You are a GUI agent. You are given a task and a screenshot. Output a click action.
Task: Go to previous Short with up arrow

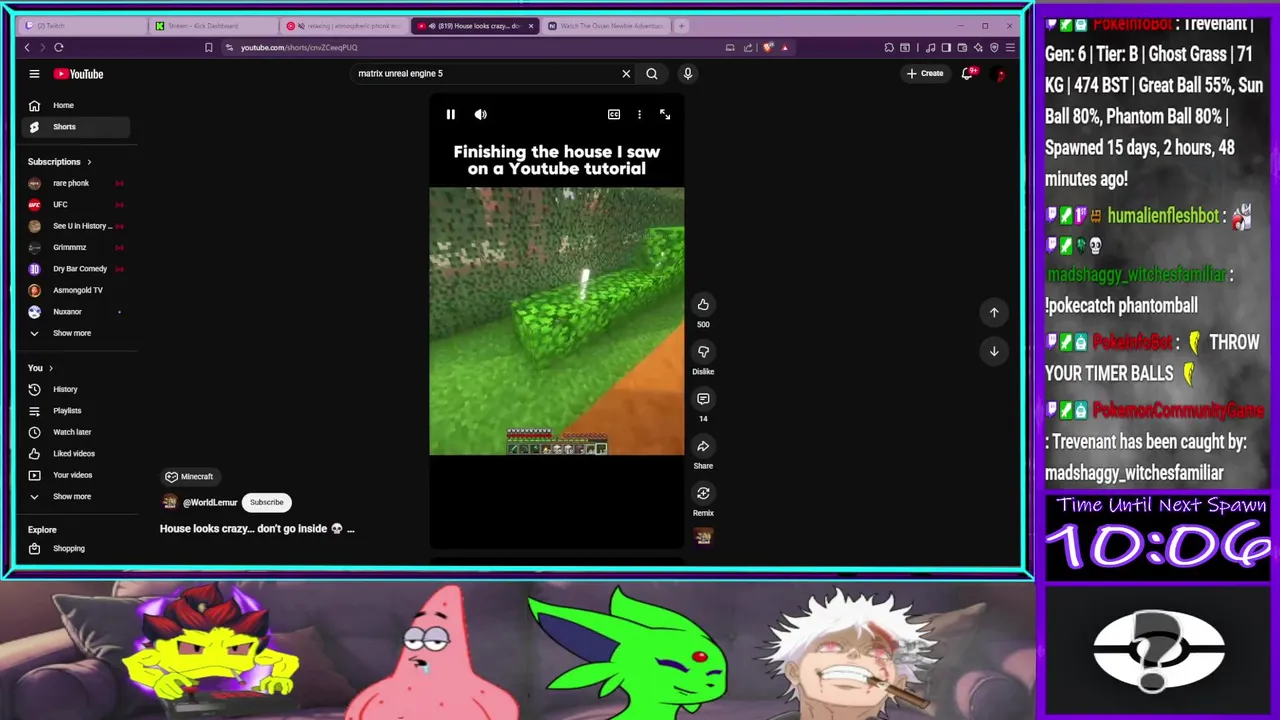(994, 313)
